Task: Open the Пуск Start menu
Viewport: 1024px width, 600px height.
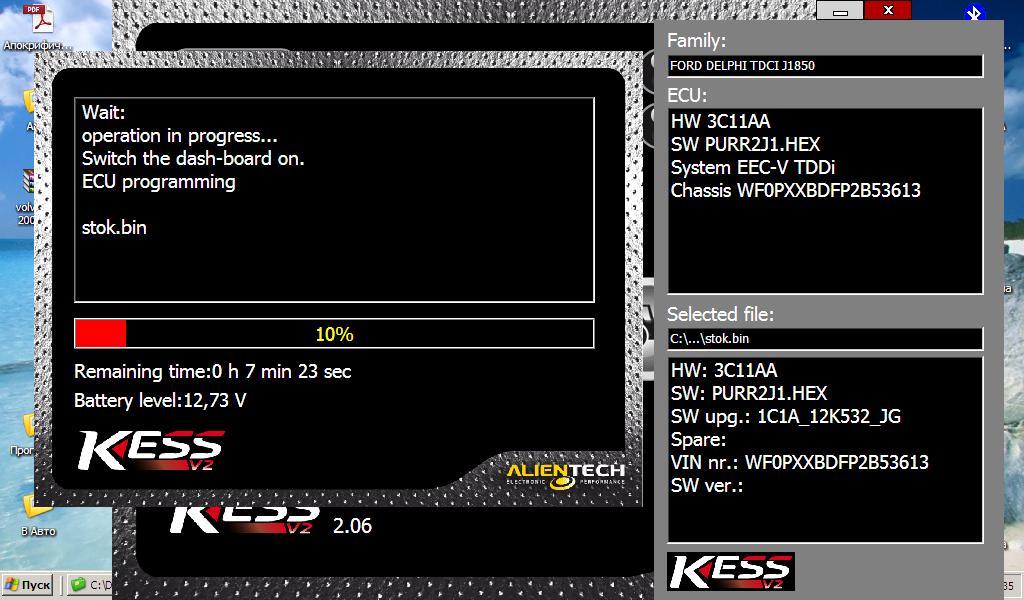Action: [27, 584]
